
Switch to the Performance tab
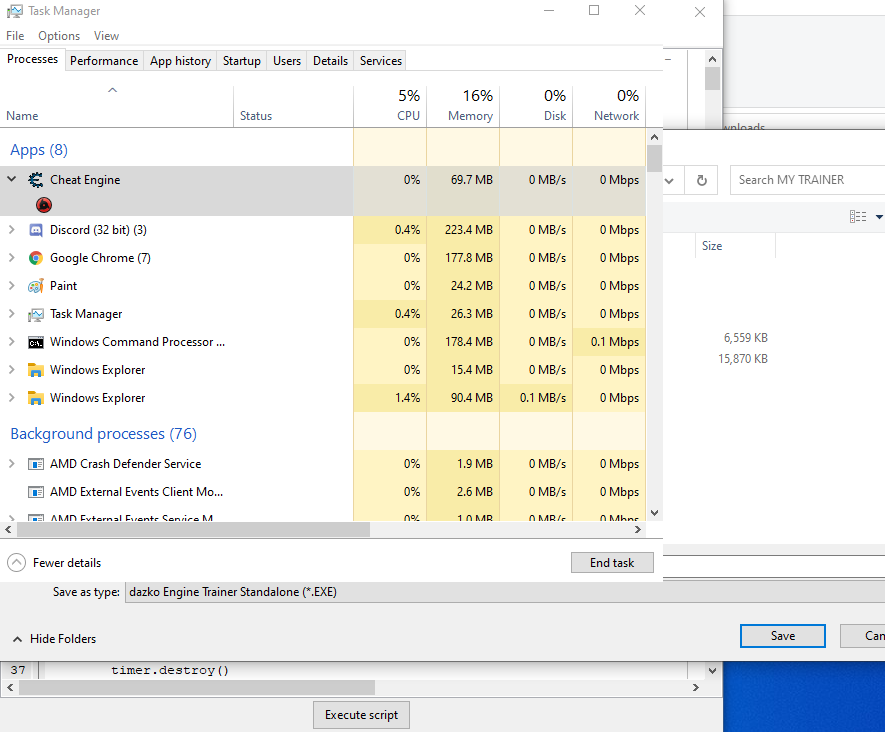coord(104,61)
